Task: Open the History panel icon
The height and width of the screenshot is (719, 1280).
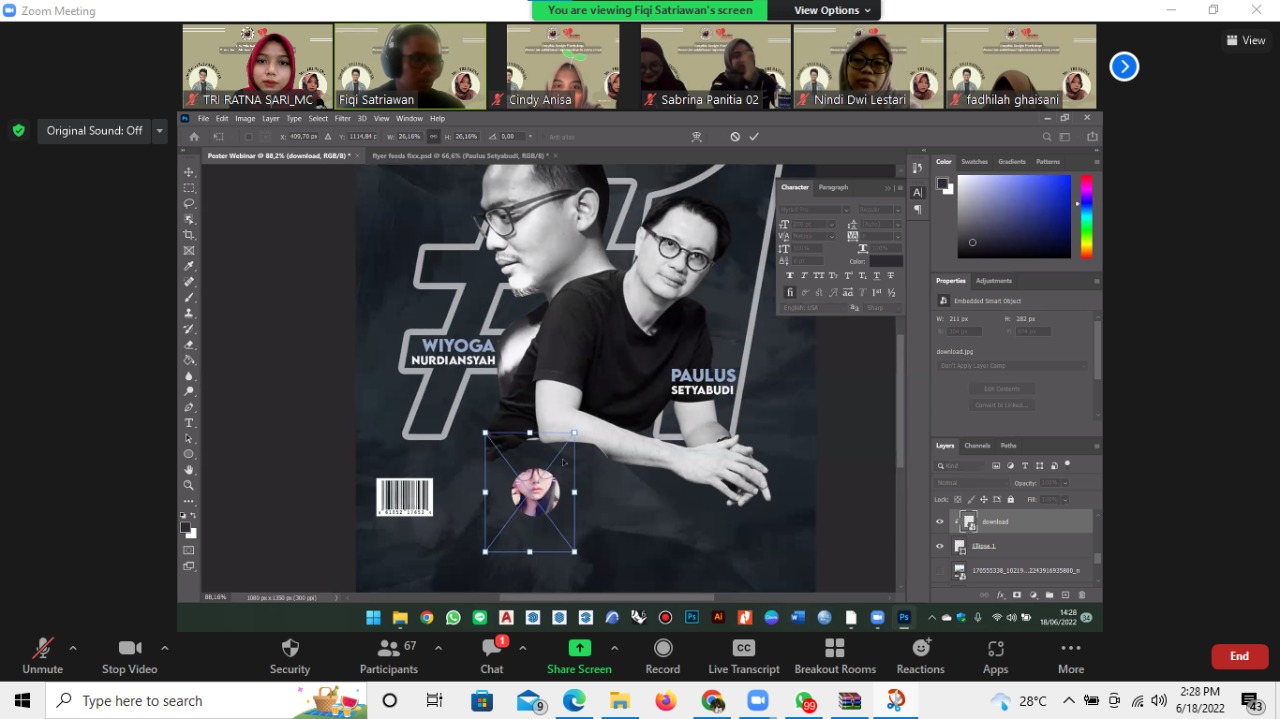Action: pos(917,168)
